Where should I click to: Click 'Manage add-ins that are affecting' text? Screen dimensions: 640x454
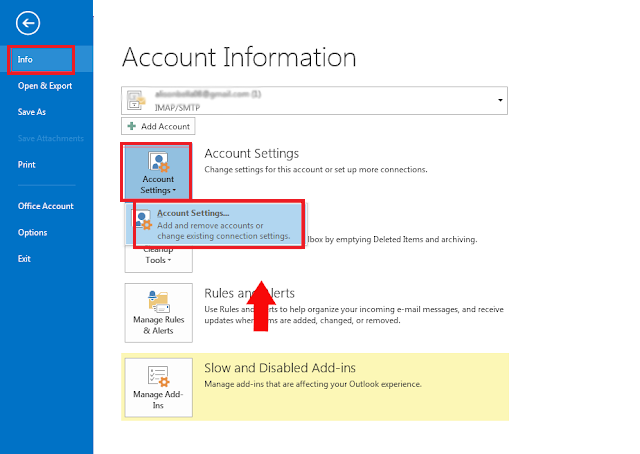click(x=313, y=384)
